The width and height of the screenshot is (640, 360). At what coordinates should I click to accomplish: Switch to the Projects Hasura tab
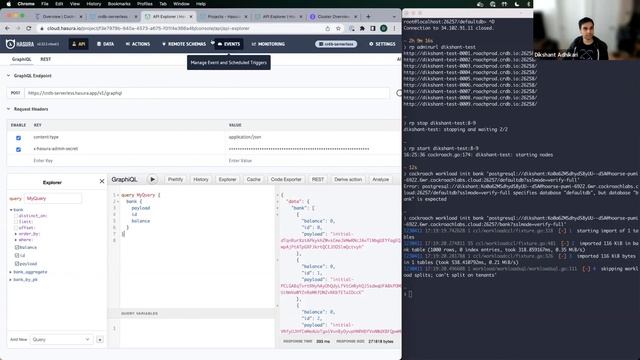tap(224, 17)
